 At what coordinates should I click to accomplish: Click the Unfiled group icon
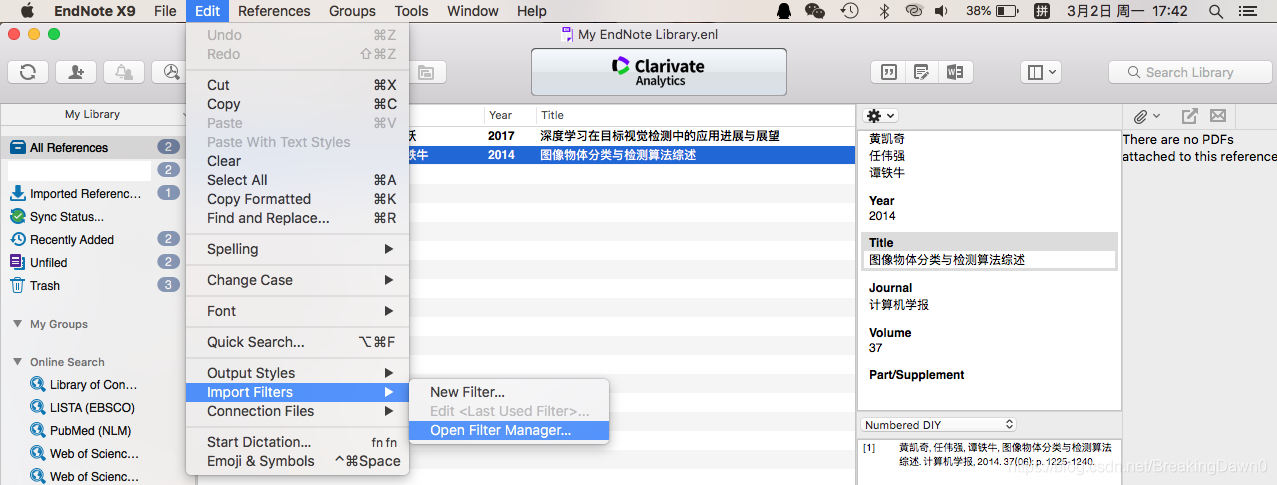17,262
